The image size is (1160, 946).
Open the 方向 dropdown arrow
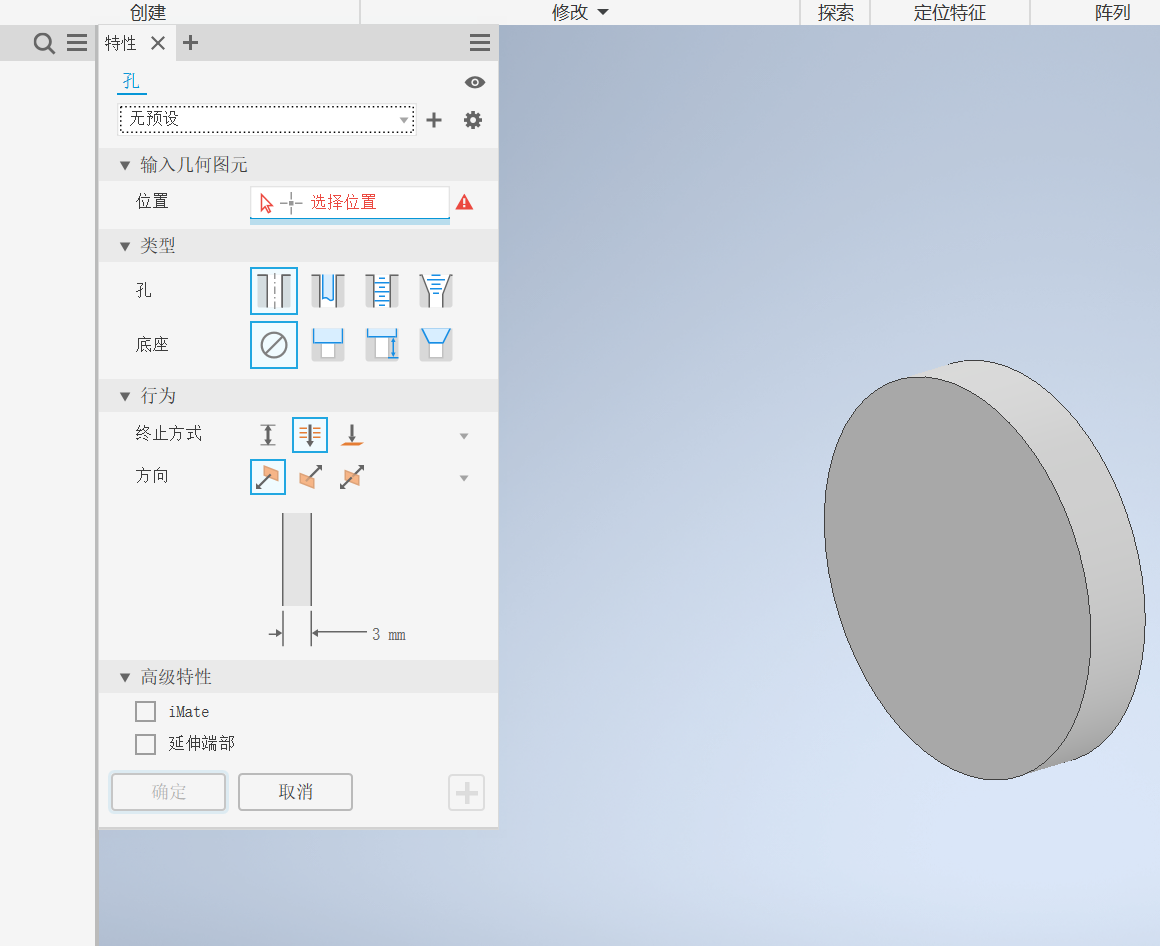(464, 478)
